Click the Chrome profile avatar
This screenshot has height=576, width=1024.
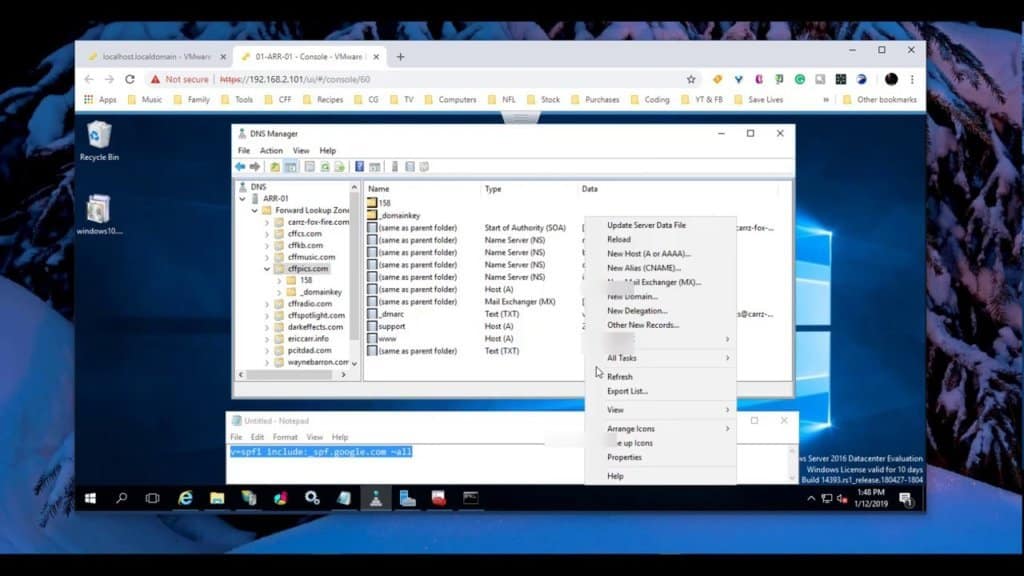pyautogui.click(x=891, y=79)
